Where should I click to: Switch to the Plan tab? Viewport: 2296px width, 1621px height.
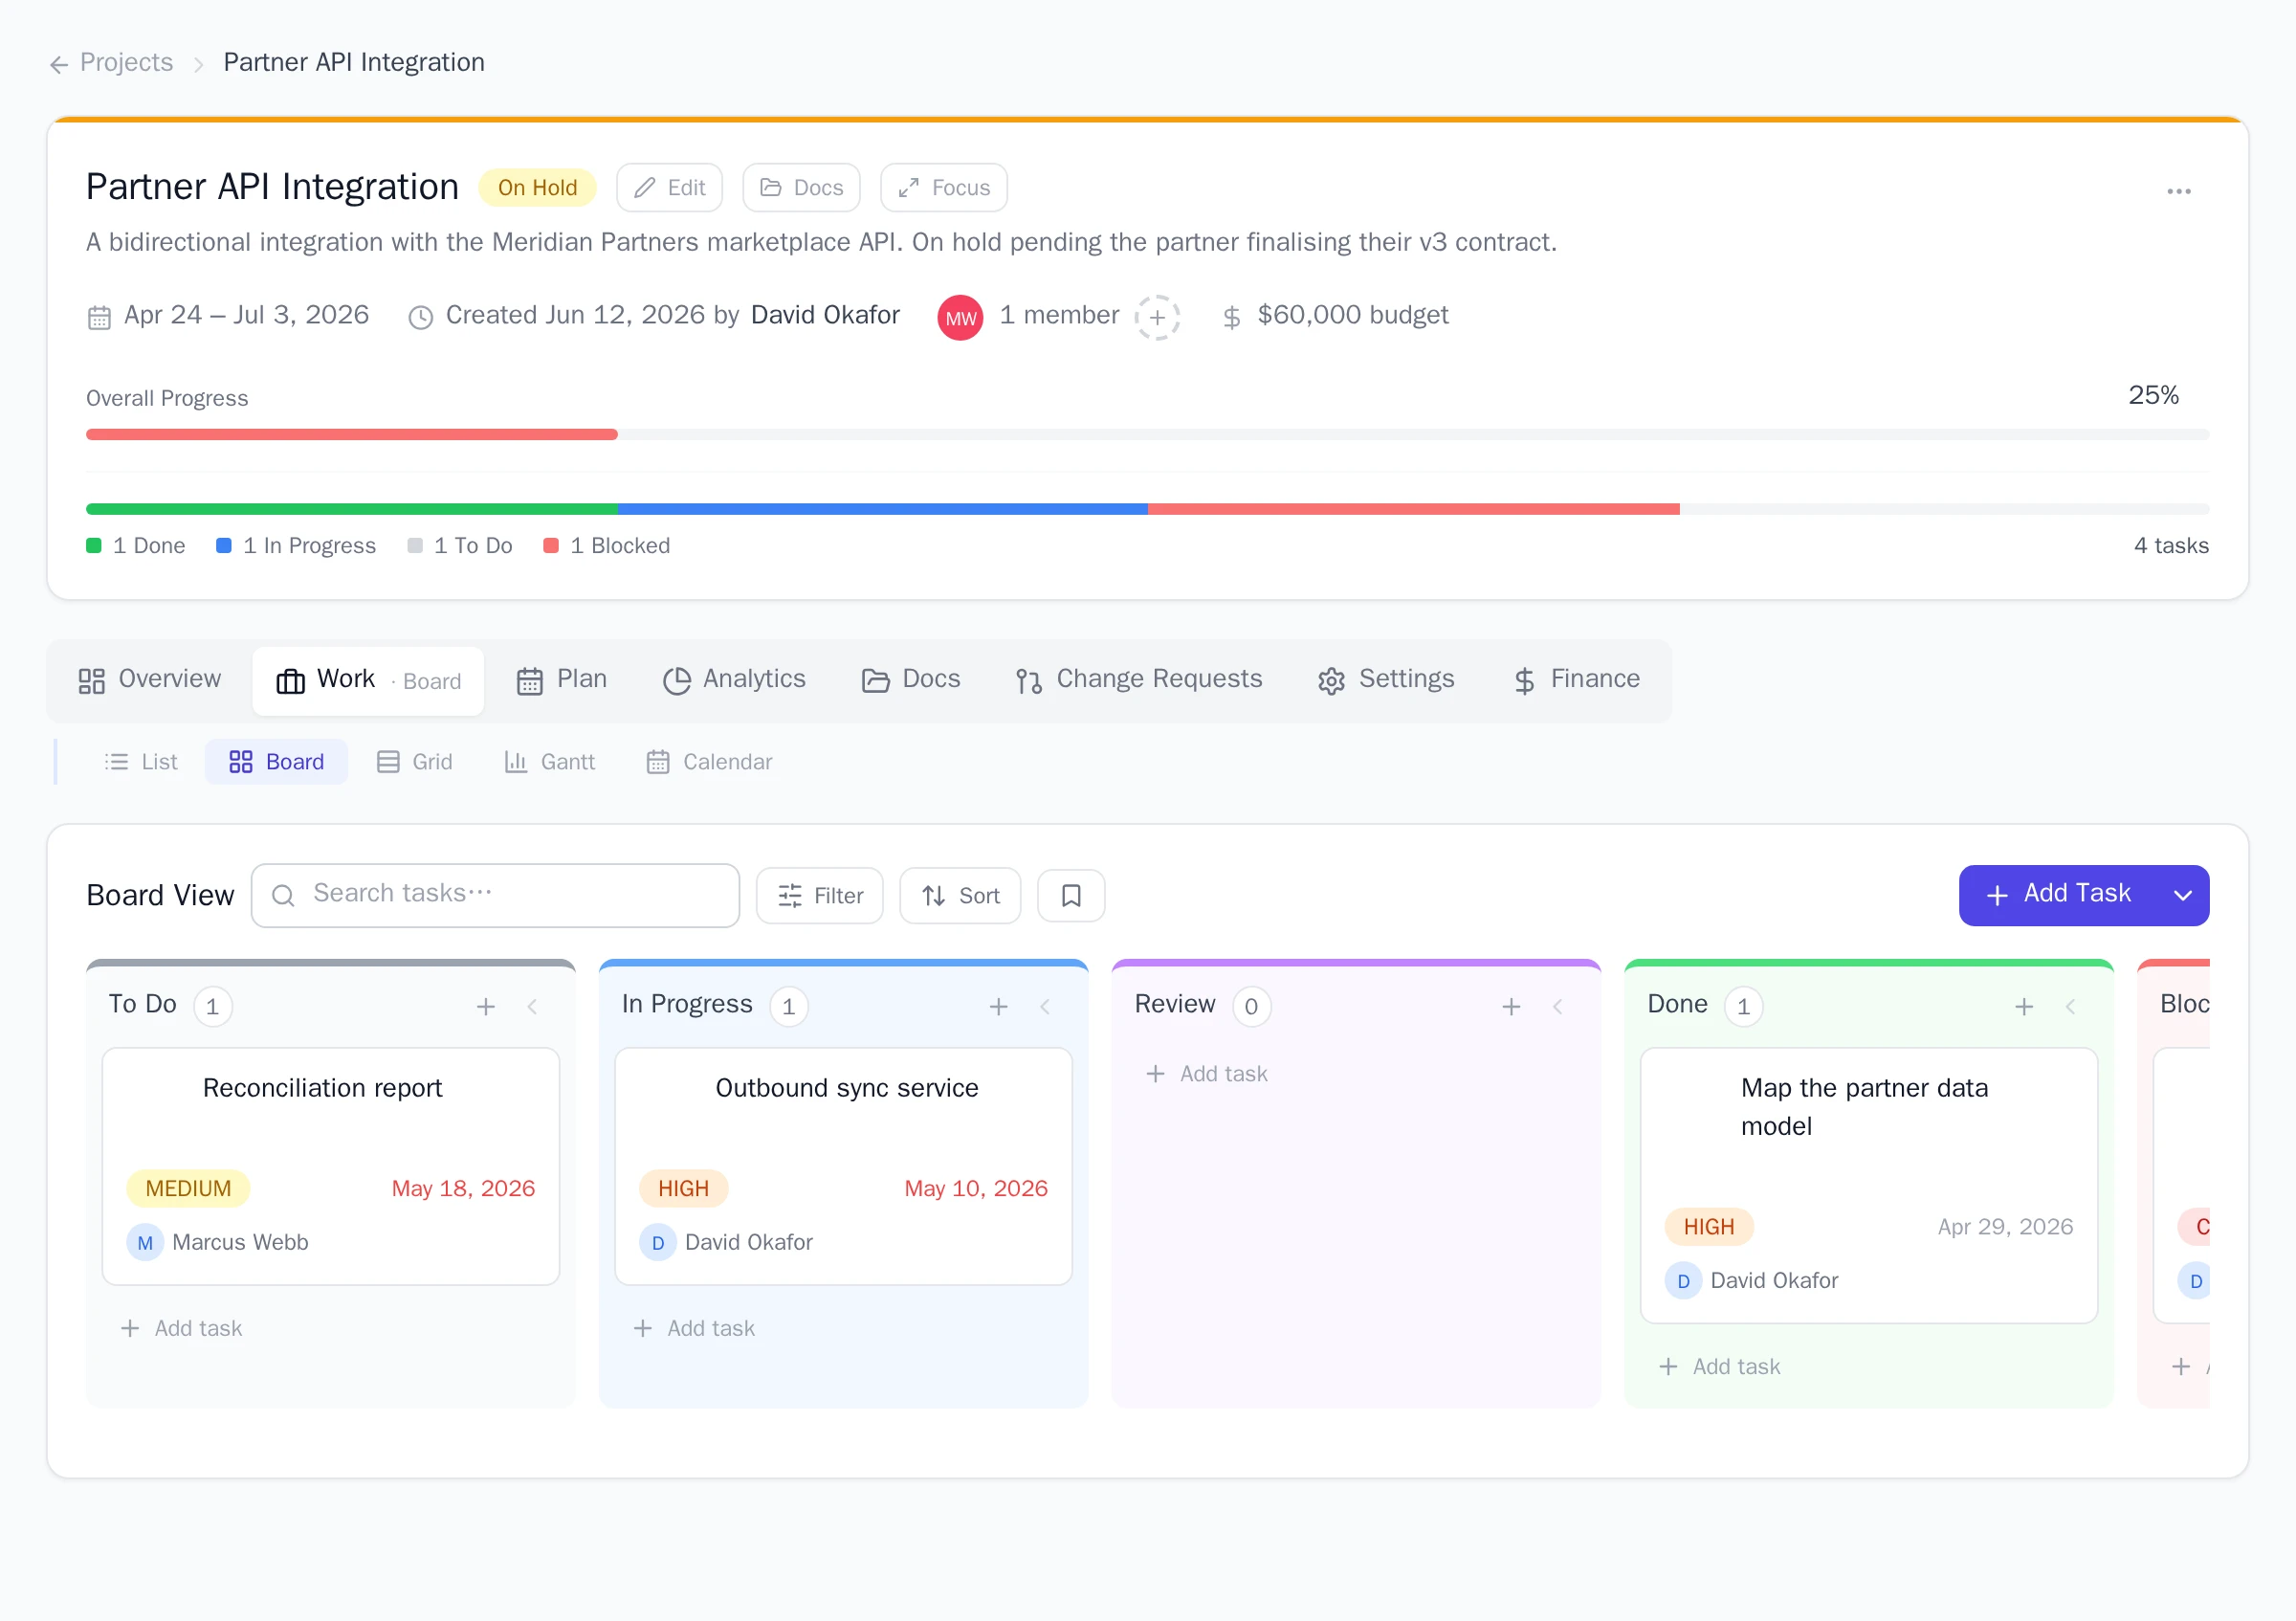[562, 680]
